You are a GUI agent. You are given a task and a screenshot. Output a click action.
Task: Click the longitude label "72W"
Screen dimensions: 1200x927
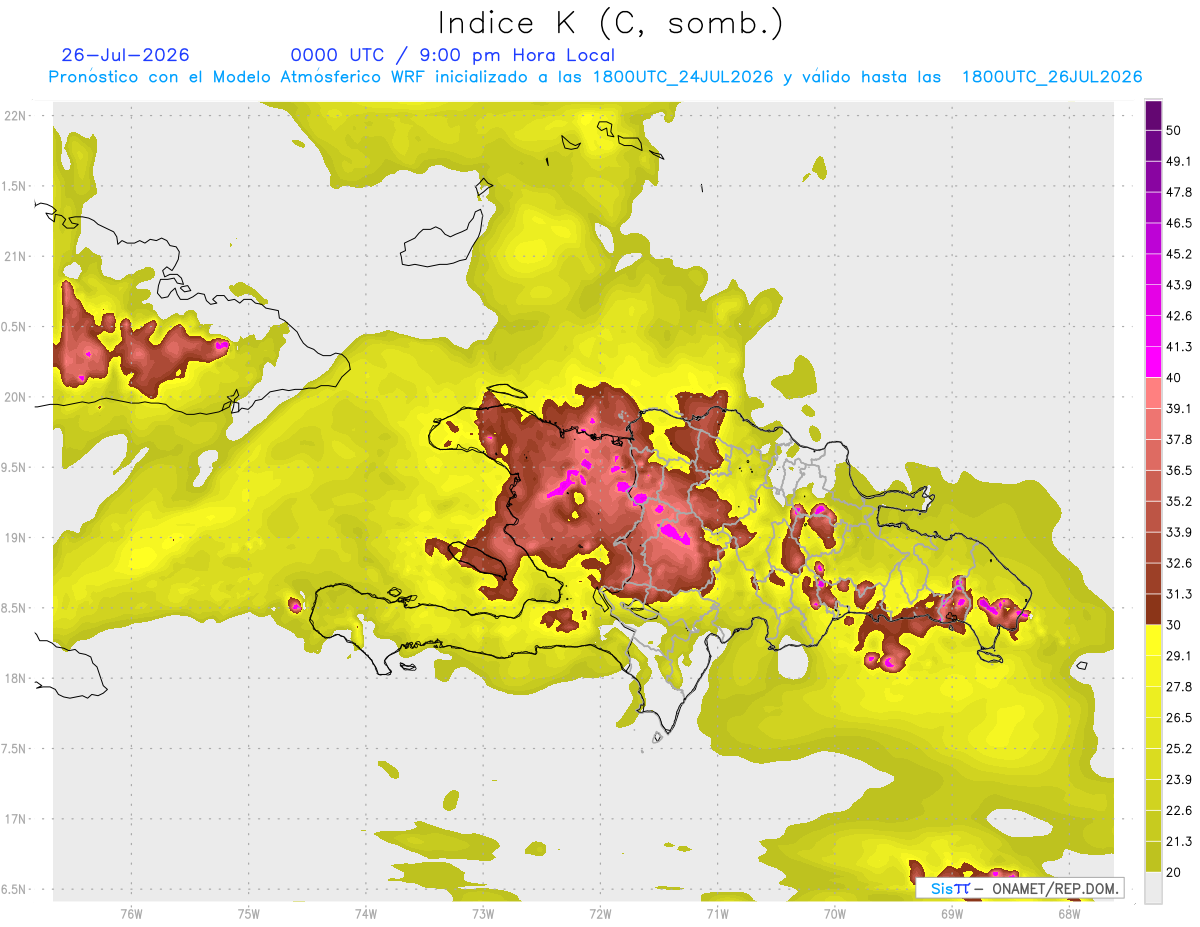[600, 914]
